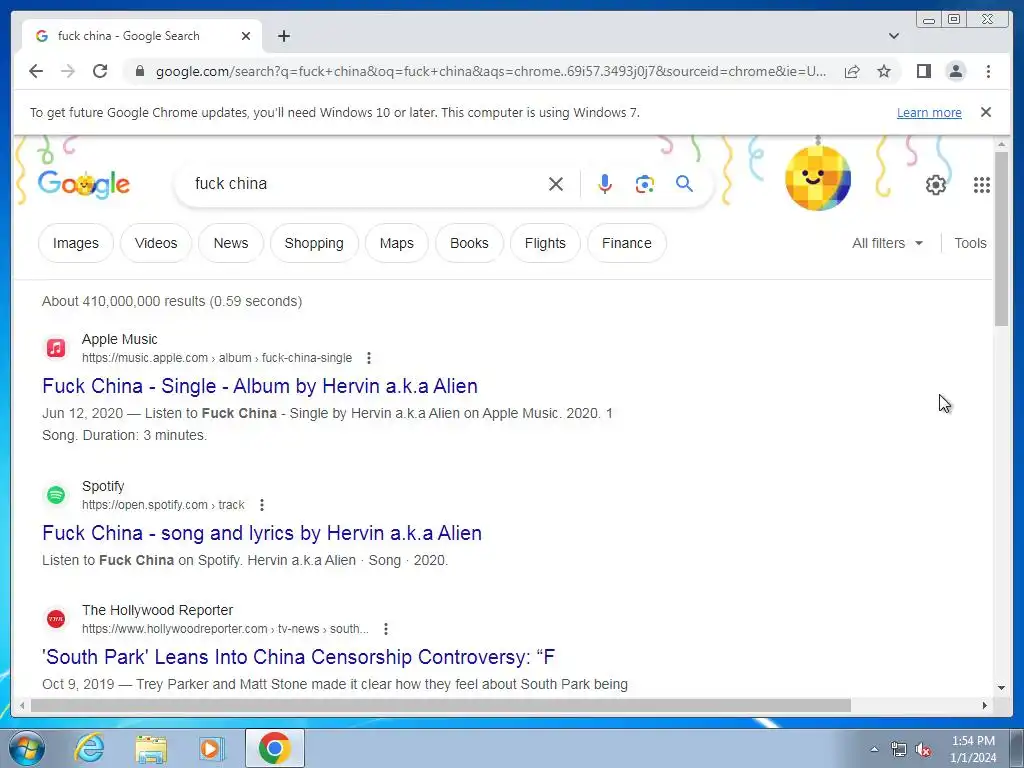Go to Google homepage via logo
The image size is (1024, 768).
click(84, 184)
